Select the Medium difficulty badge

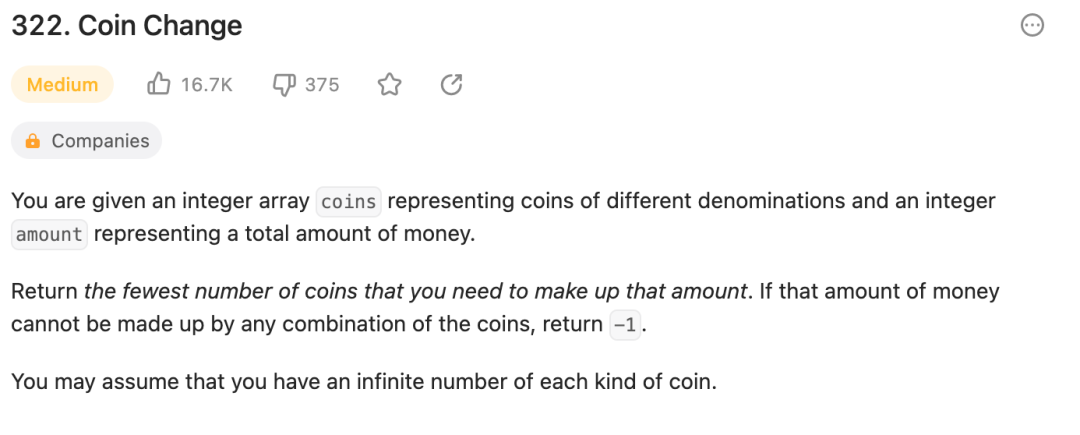click(62, 85)
